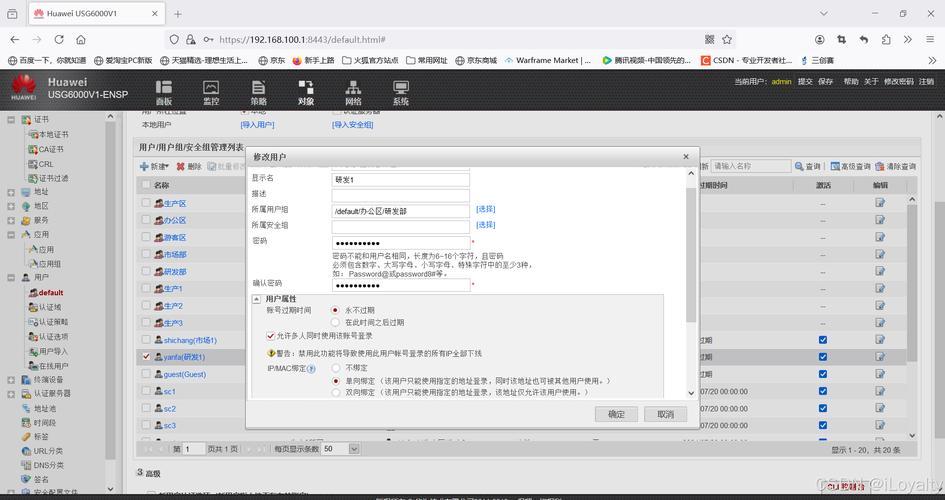The height and width of the screenshot is (500, 945).
Task: Open the 新建 dropdown in the user list
Action: coord(154,166)
